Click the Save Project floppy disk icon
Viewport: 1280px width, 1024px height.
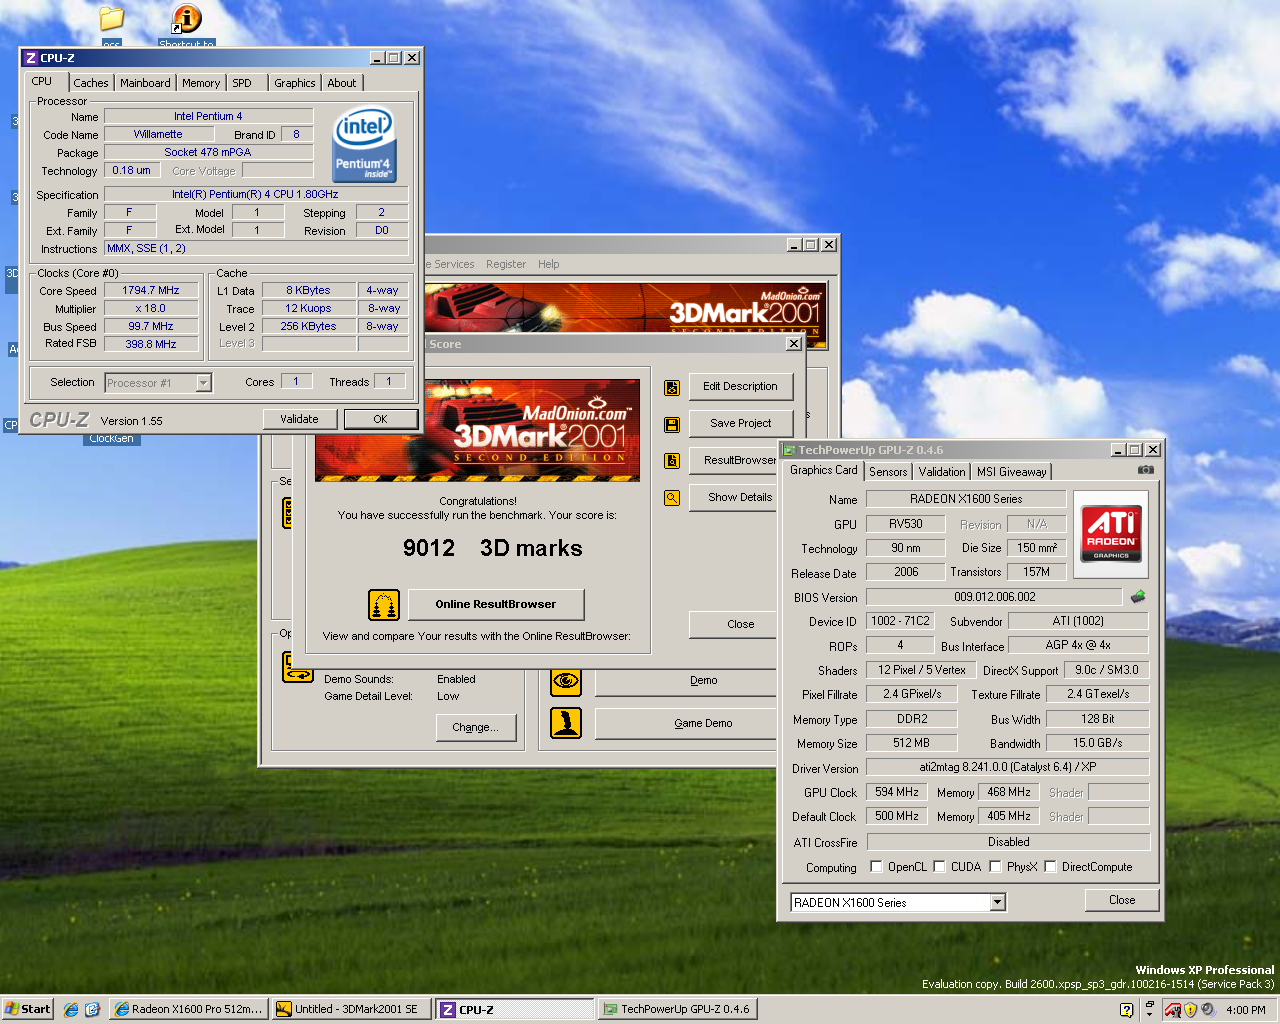point(672,424)
